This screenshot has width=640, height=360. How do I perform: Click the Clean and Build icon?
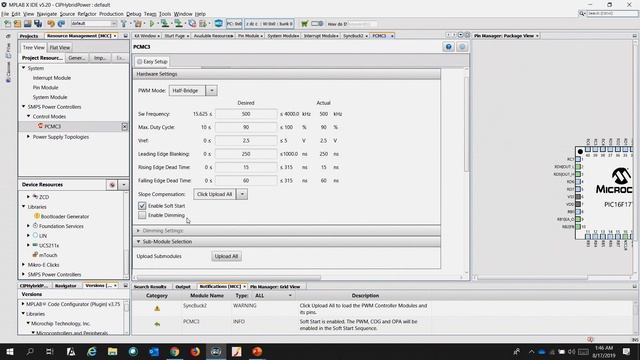138,24
